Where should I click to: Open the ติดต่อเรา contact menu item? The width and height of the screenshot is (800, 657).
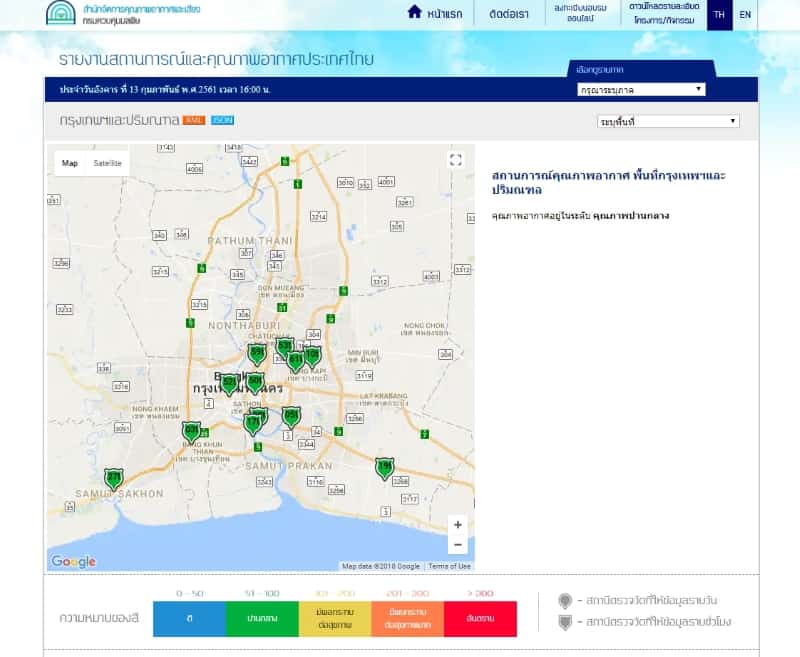point(510,14)
